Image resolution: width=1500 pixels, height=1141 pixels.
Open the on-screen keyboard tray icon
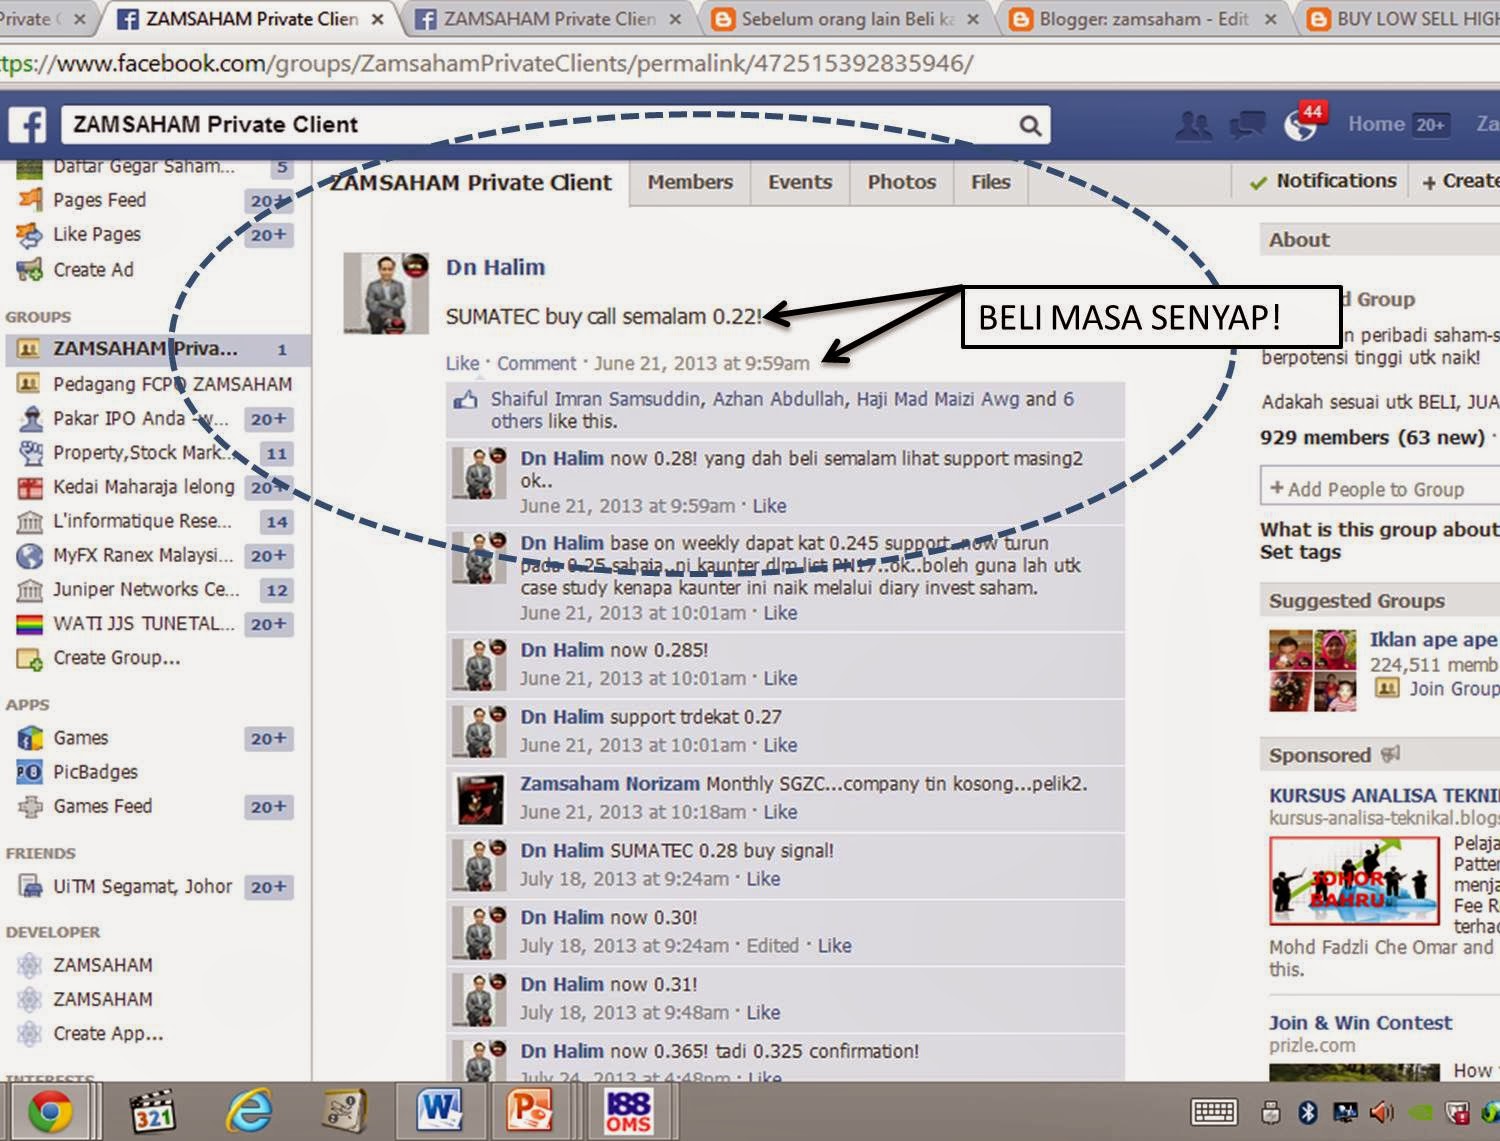coord(1215,1112)
